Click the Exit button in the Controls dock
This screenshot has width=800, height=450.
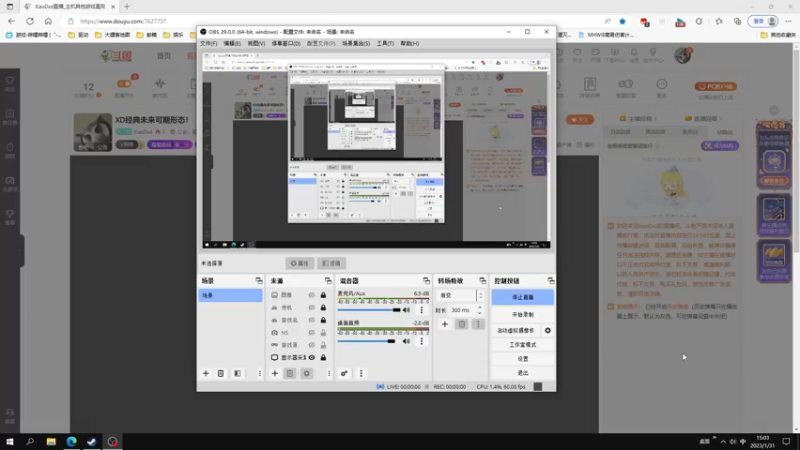pos(523,373)
